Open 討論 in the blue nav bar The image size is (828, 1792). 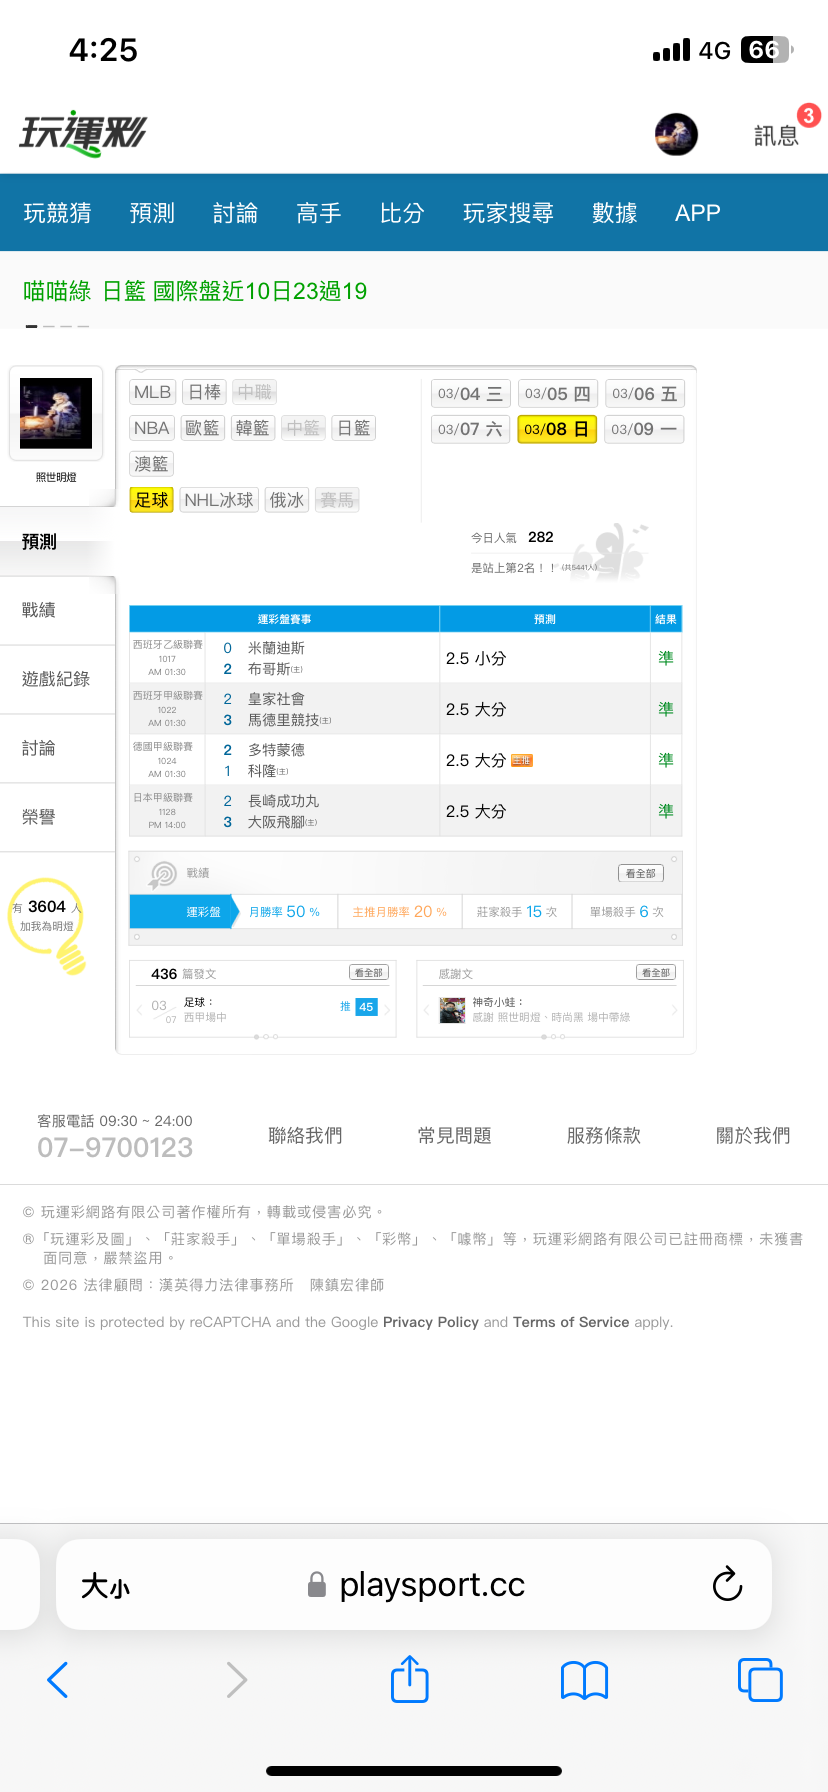pos(235,213)
